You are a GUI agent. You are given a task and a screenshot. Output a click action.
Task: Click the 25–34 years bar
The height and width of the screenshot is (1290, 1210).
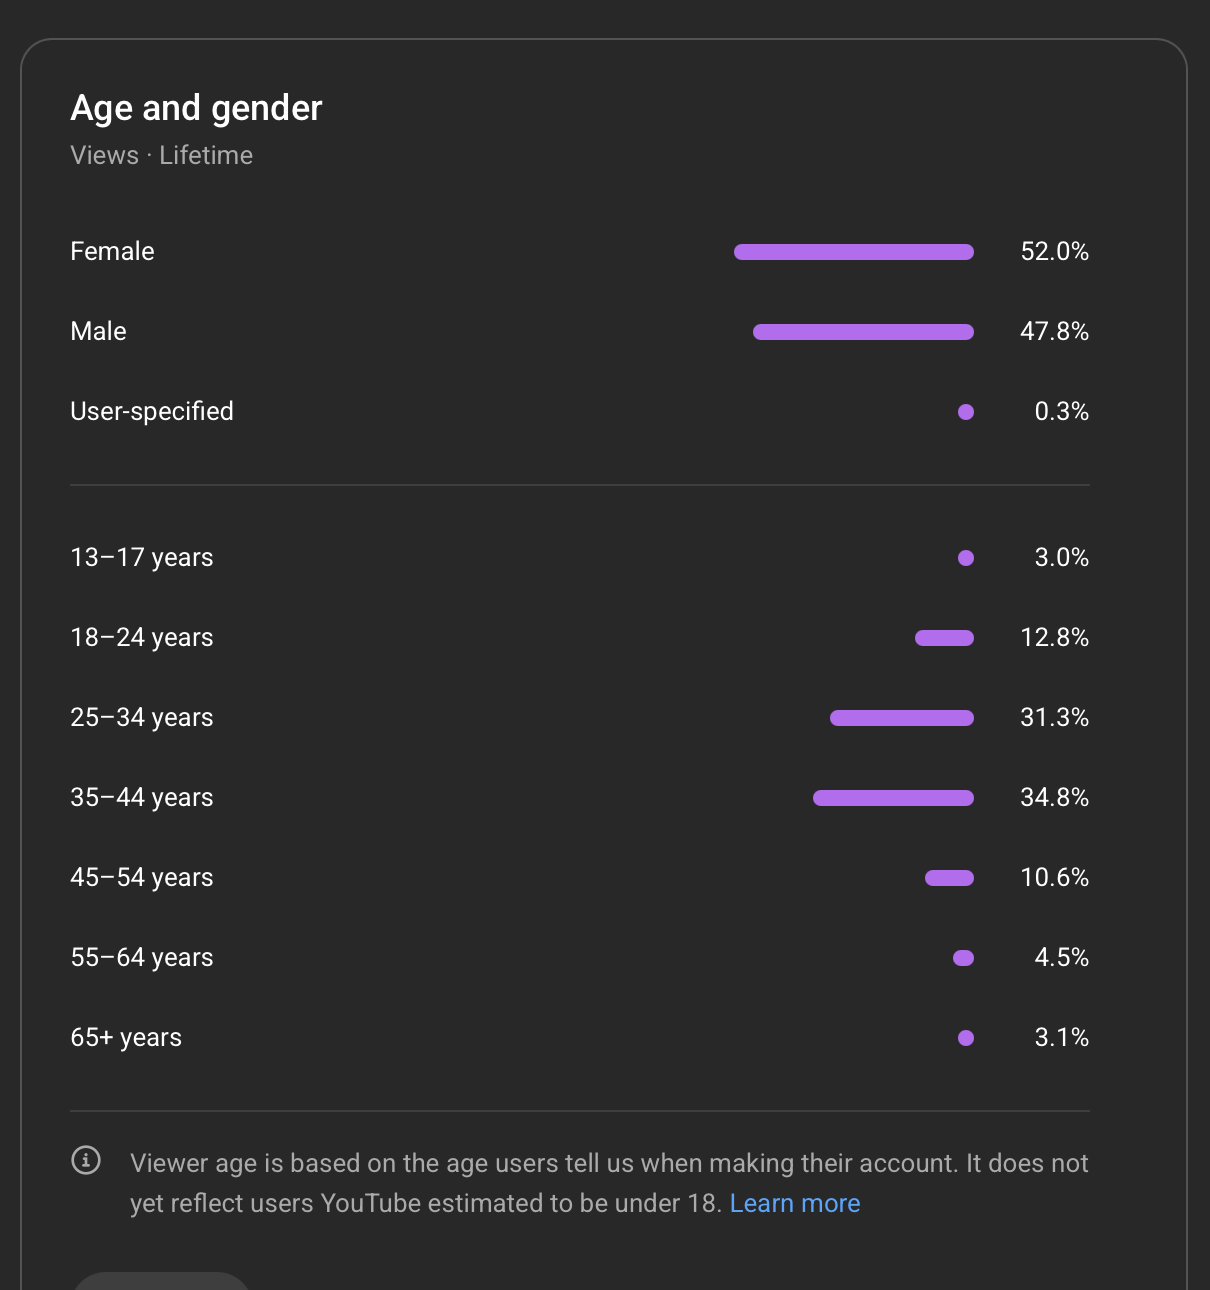coord(901,718)
